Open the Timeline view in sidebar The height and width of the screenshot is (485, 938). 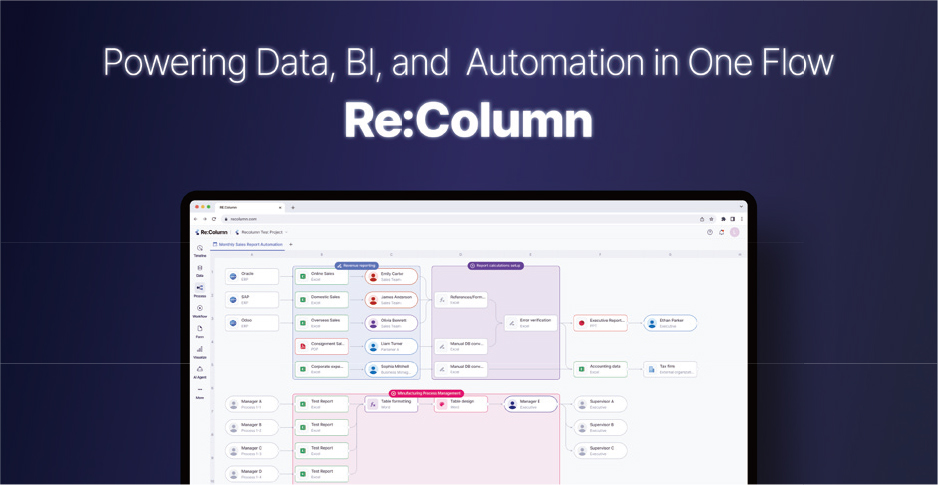click(200, 250)
